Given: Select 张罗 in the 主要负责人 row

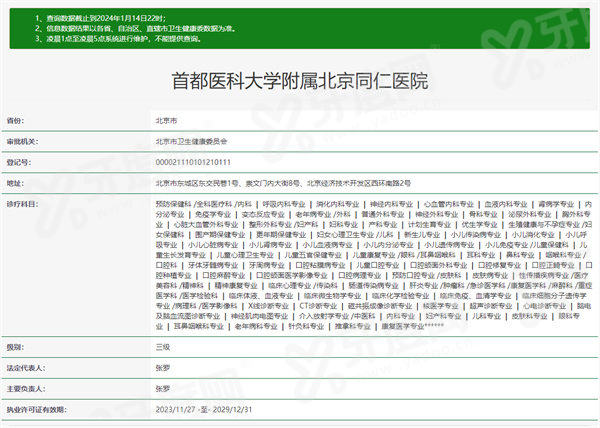Looking at the screenshot, I should point(163,389).
